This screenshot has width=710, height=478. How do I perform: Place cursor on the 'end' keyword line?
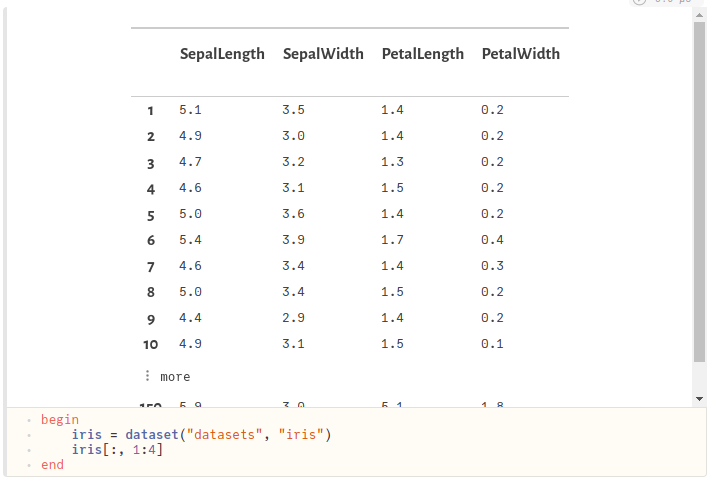52,464
